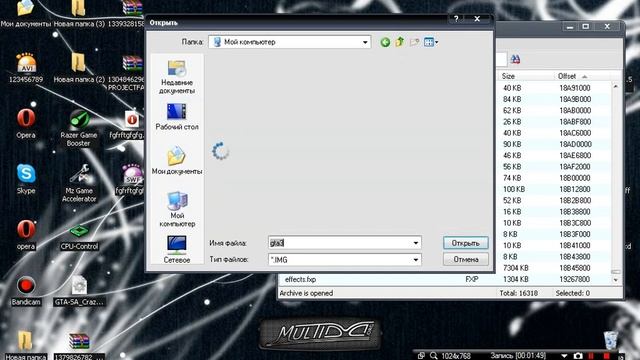Image resolution: width=640 pixels, height=360 pixels.
Task: Click offset value 18A91000
Action: pos(575,88)
